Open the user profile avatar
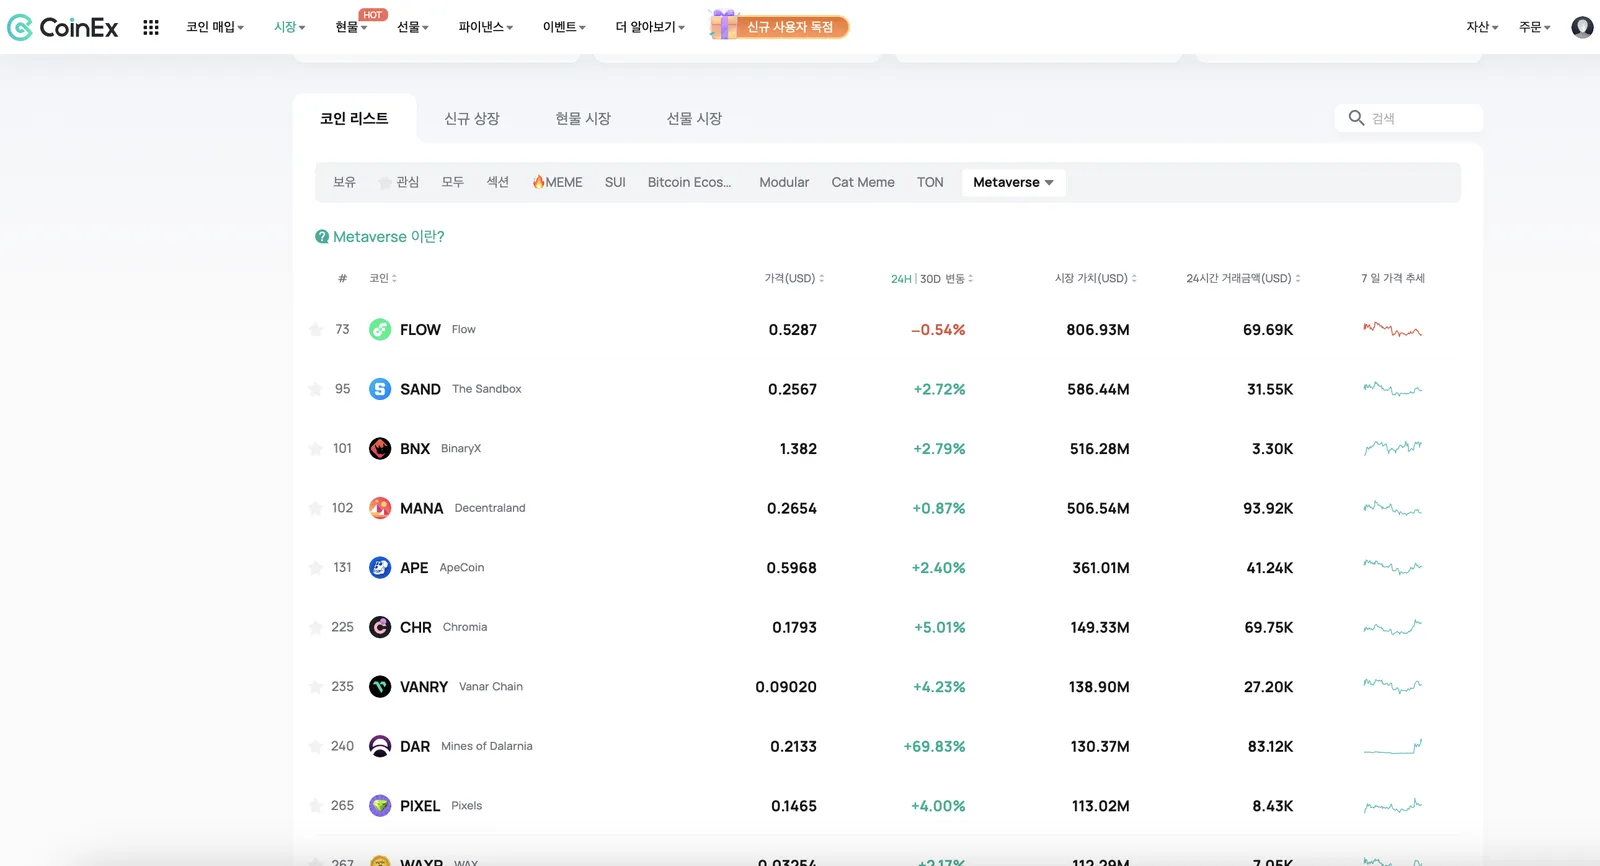The width and height of the screenshot is (1600, 866). (x=1582, y=27)
